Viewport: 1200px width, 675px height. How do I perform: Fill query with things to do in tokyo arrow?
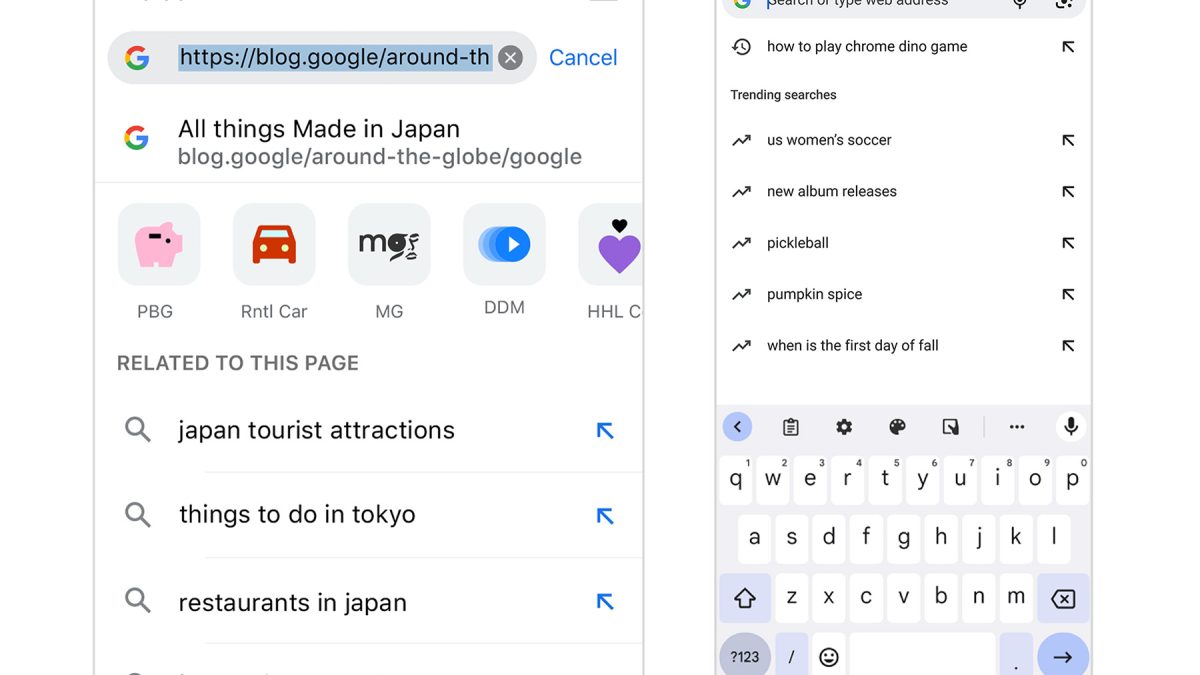click(x=604, y=516)
